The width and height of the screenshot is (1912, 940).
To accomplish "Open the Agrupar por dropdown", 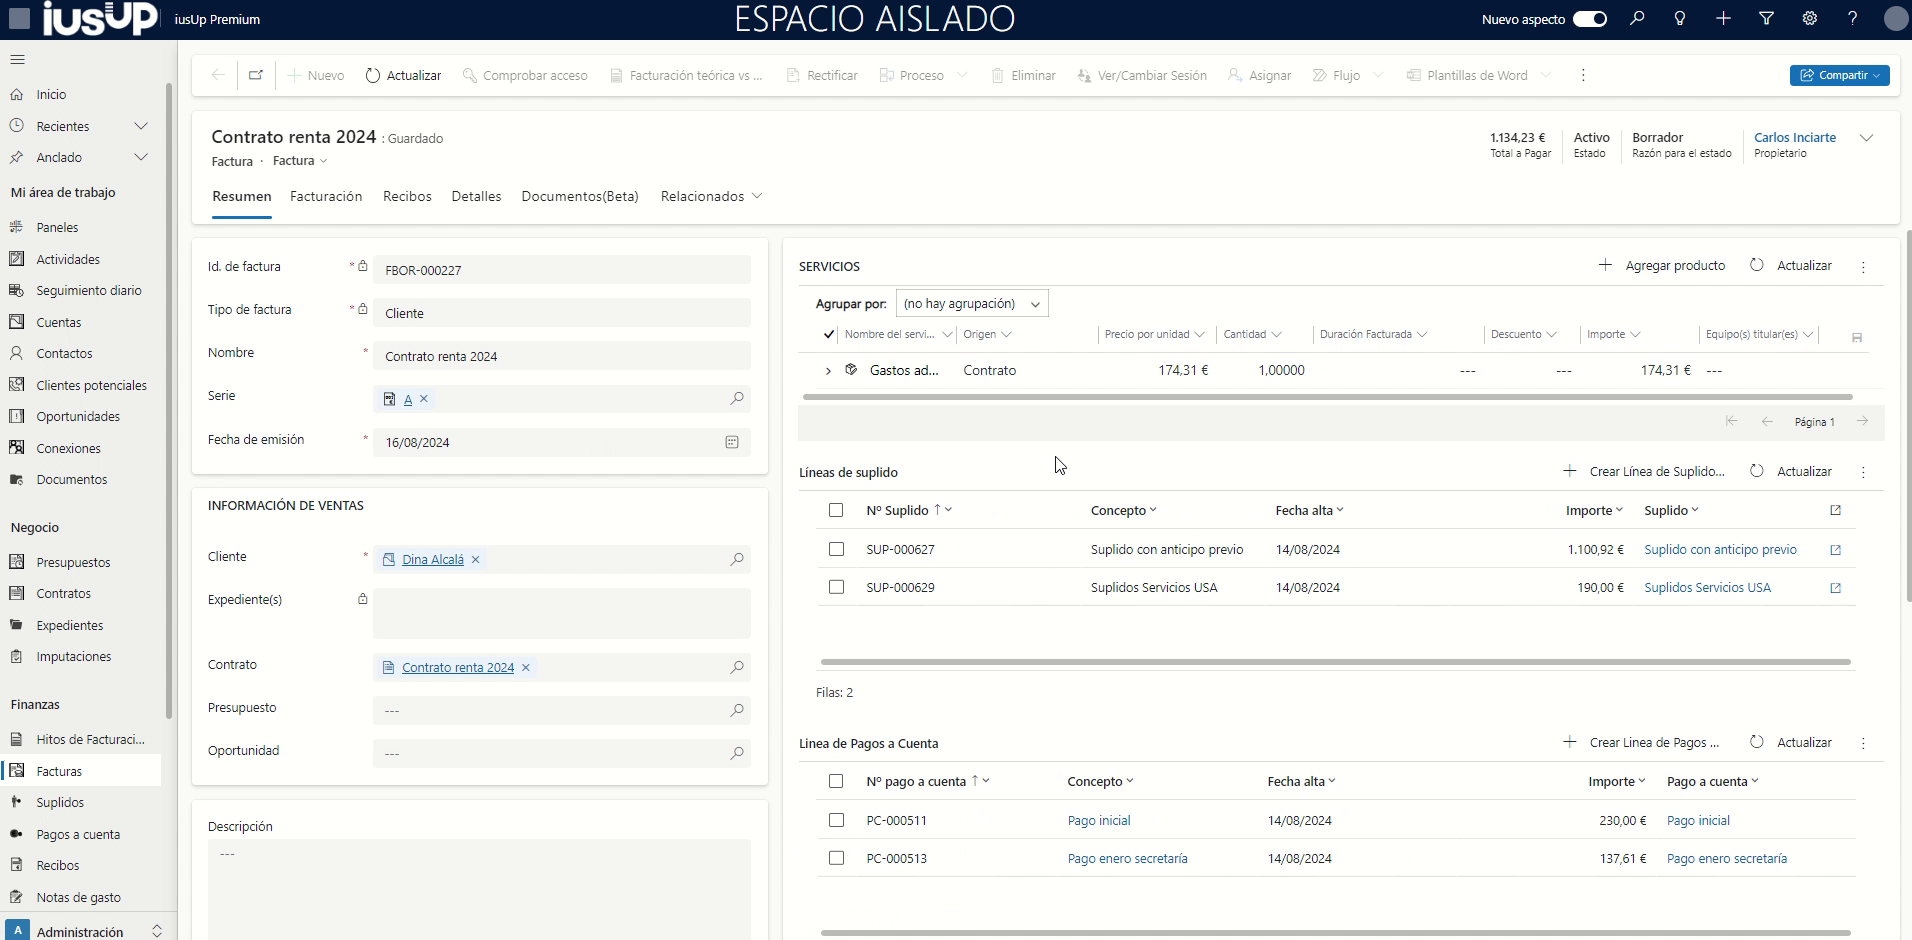I will point(972,304).
